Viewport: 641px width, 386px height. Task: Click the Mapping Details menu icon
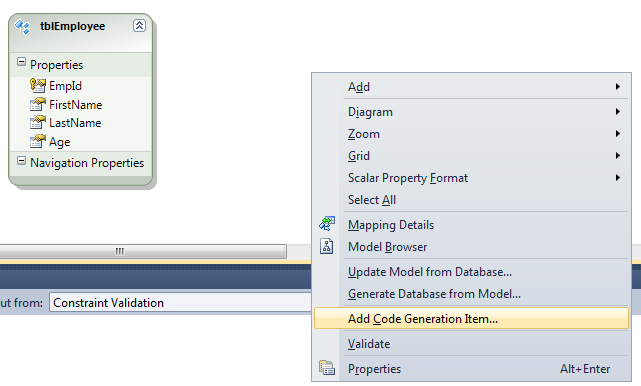click(x=327, y=224)
